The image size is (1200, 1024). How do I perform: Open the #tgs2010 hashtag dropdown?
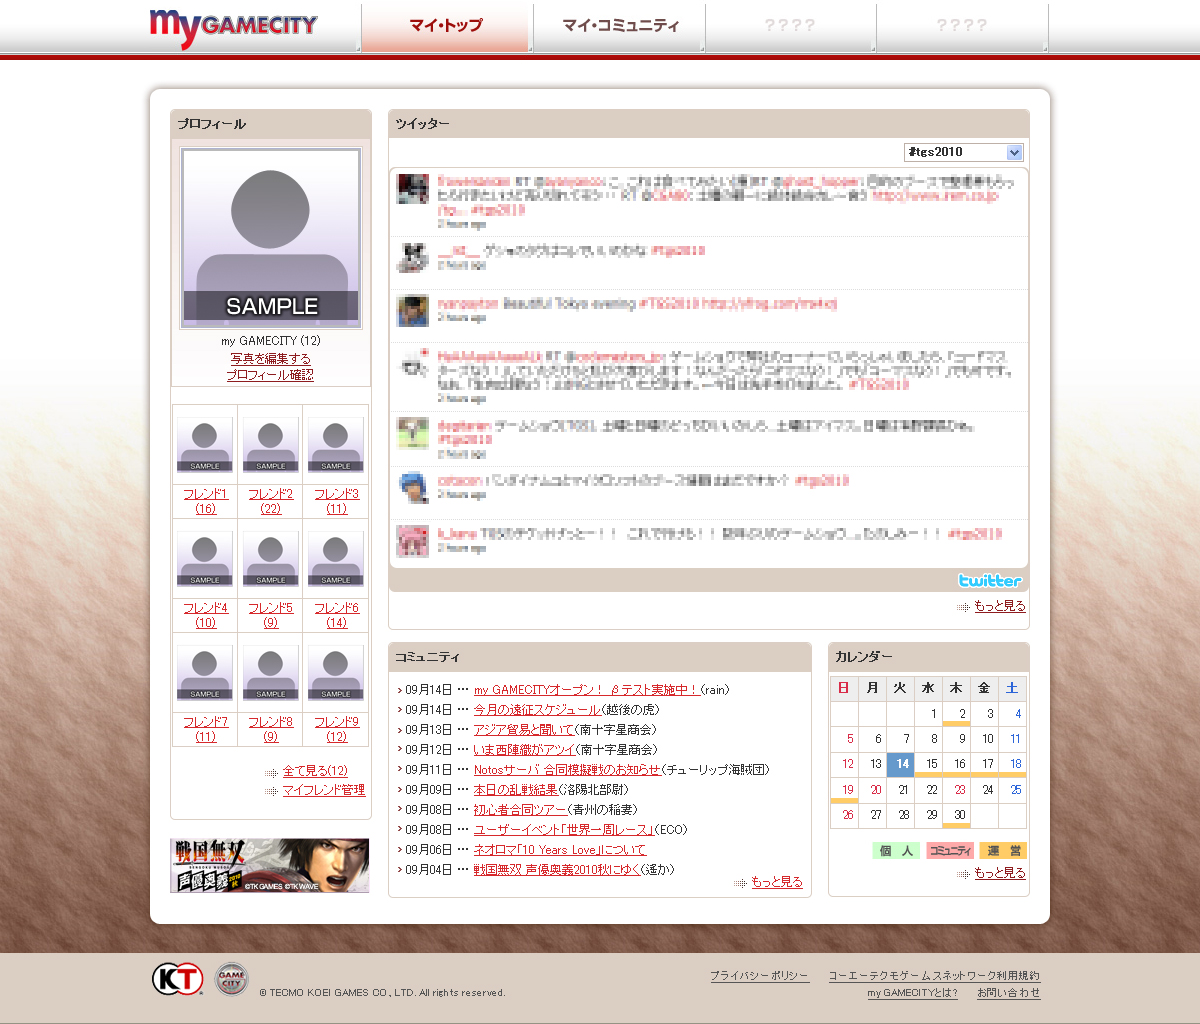(964, 152)
